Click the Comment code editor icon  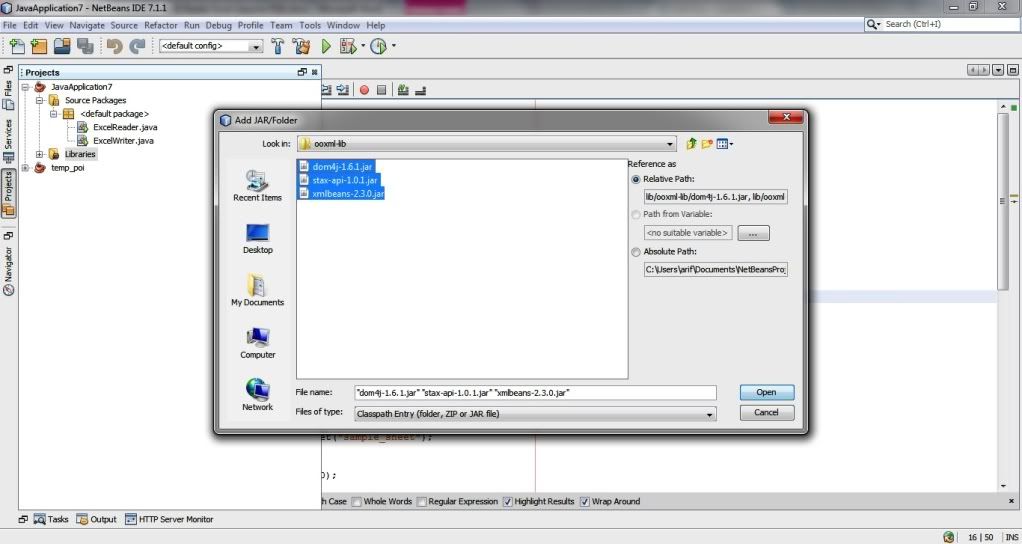(x=403, y=90)
